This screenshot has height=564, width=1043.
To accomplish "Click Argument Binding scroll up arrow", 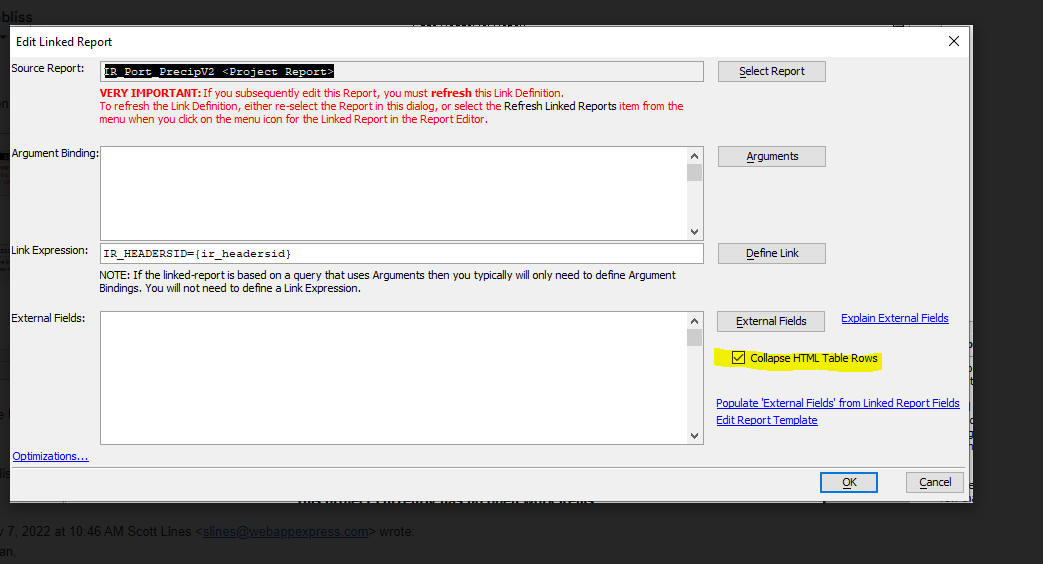I will [x=694, y=156].
